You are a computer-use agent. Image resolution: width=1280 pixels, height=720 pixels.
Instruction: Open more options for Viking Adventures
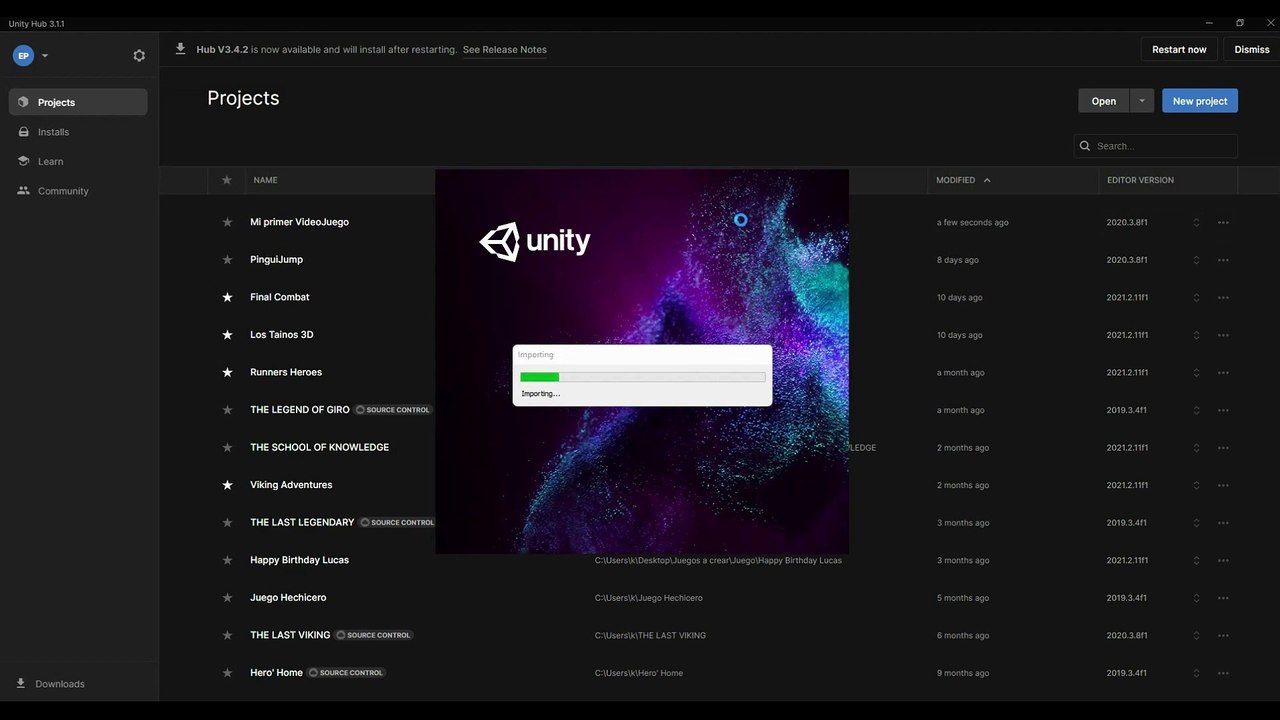[x=1223, y=485]
